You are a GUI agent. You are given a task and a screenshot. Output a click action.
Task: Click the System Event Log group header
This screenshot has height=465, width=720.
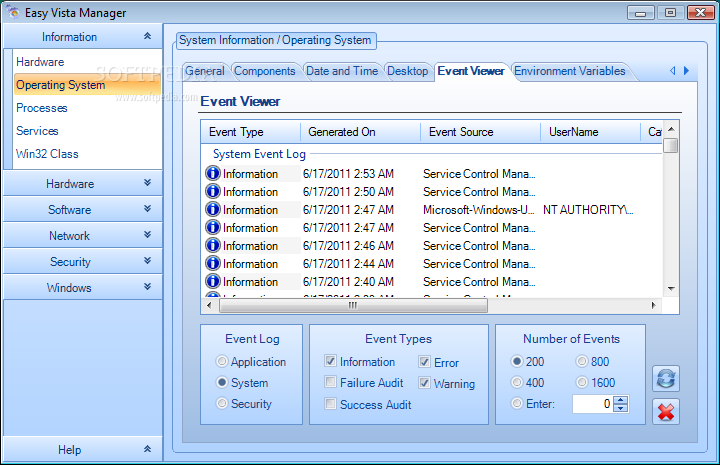click(x=259, y=154)
